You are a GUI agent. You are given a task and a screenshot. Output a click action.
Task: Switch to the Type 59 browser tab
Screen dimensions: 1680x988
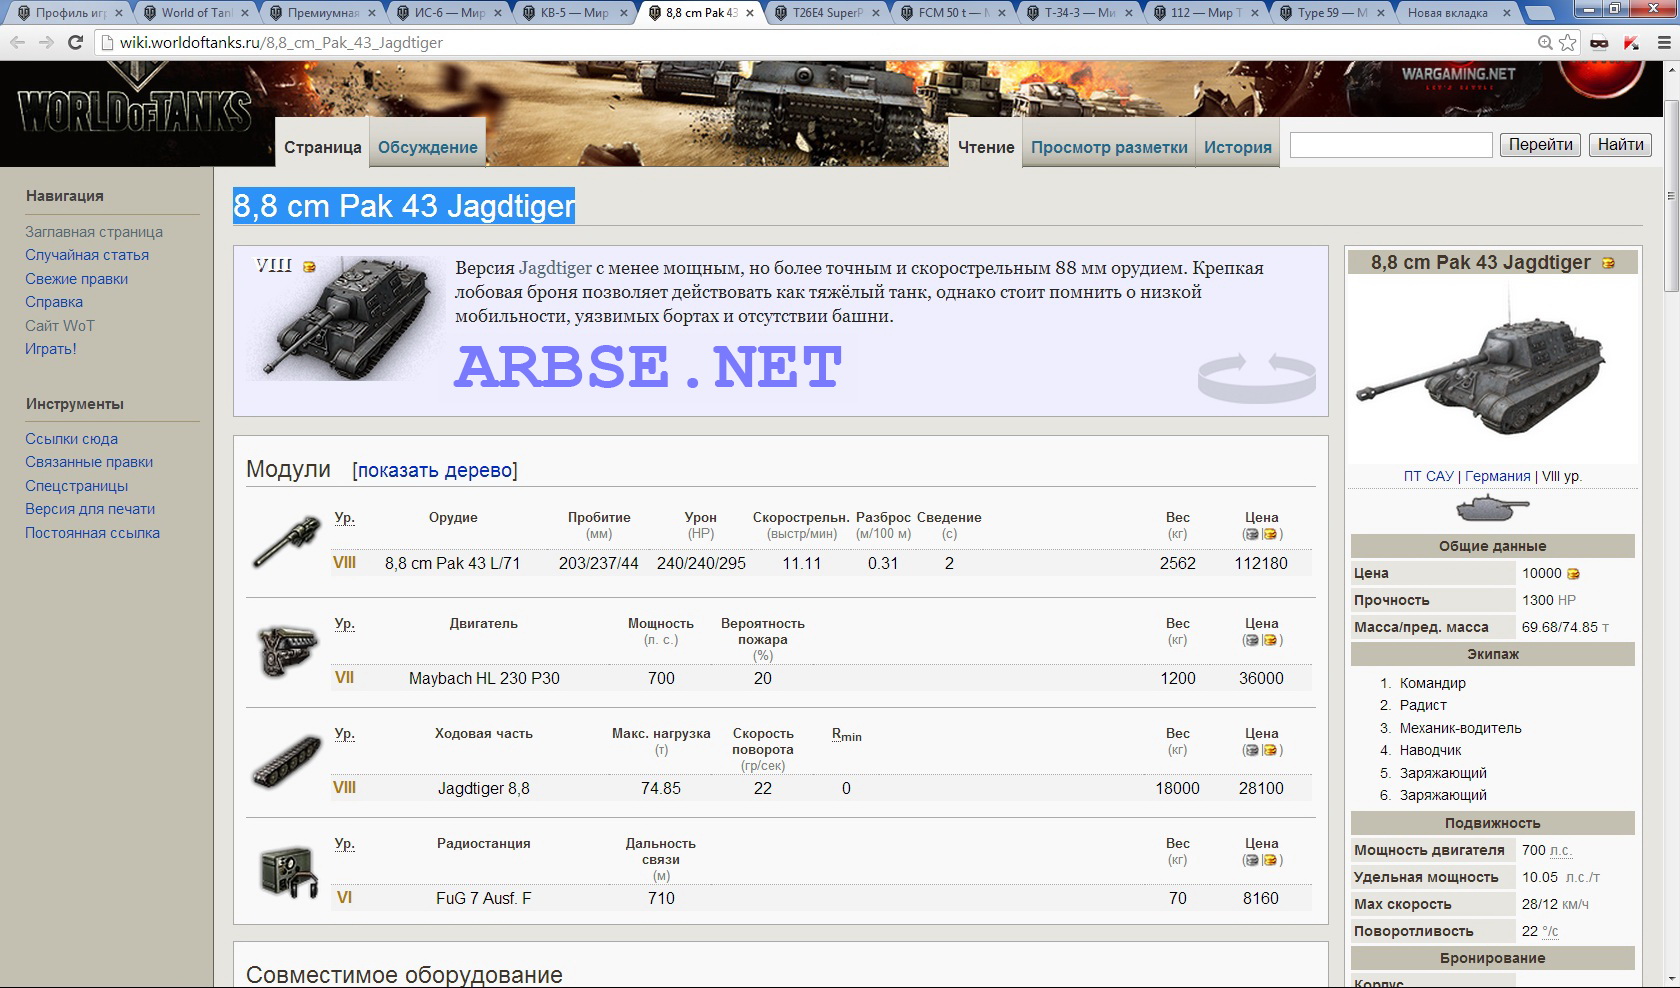1330,13
